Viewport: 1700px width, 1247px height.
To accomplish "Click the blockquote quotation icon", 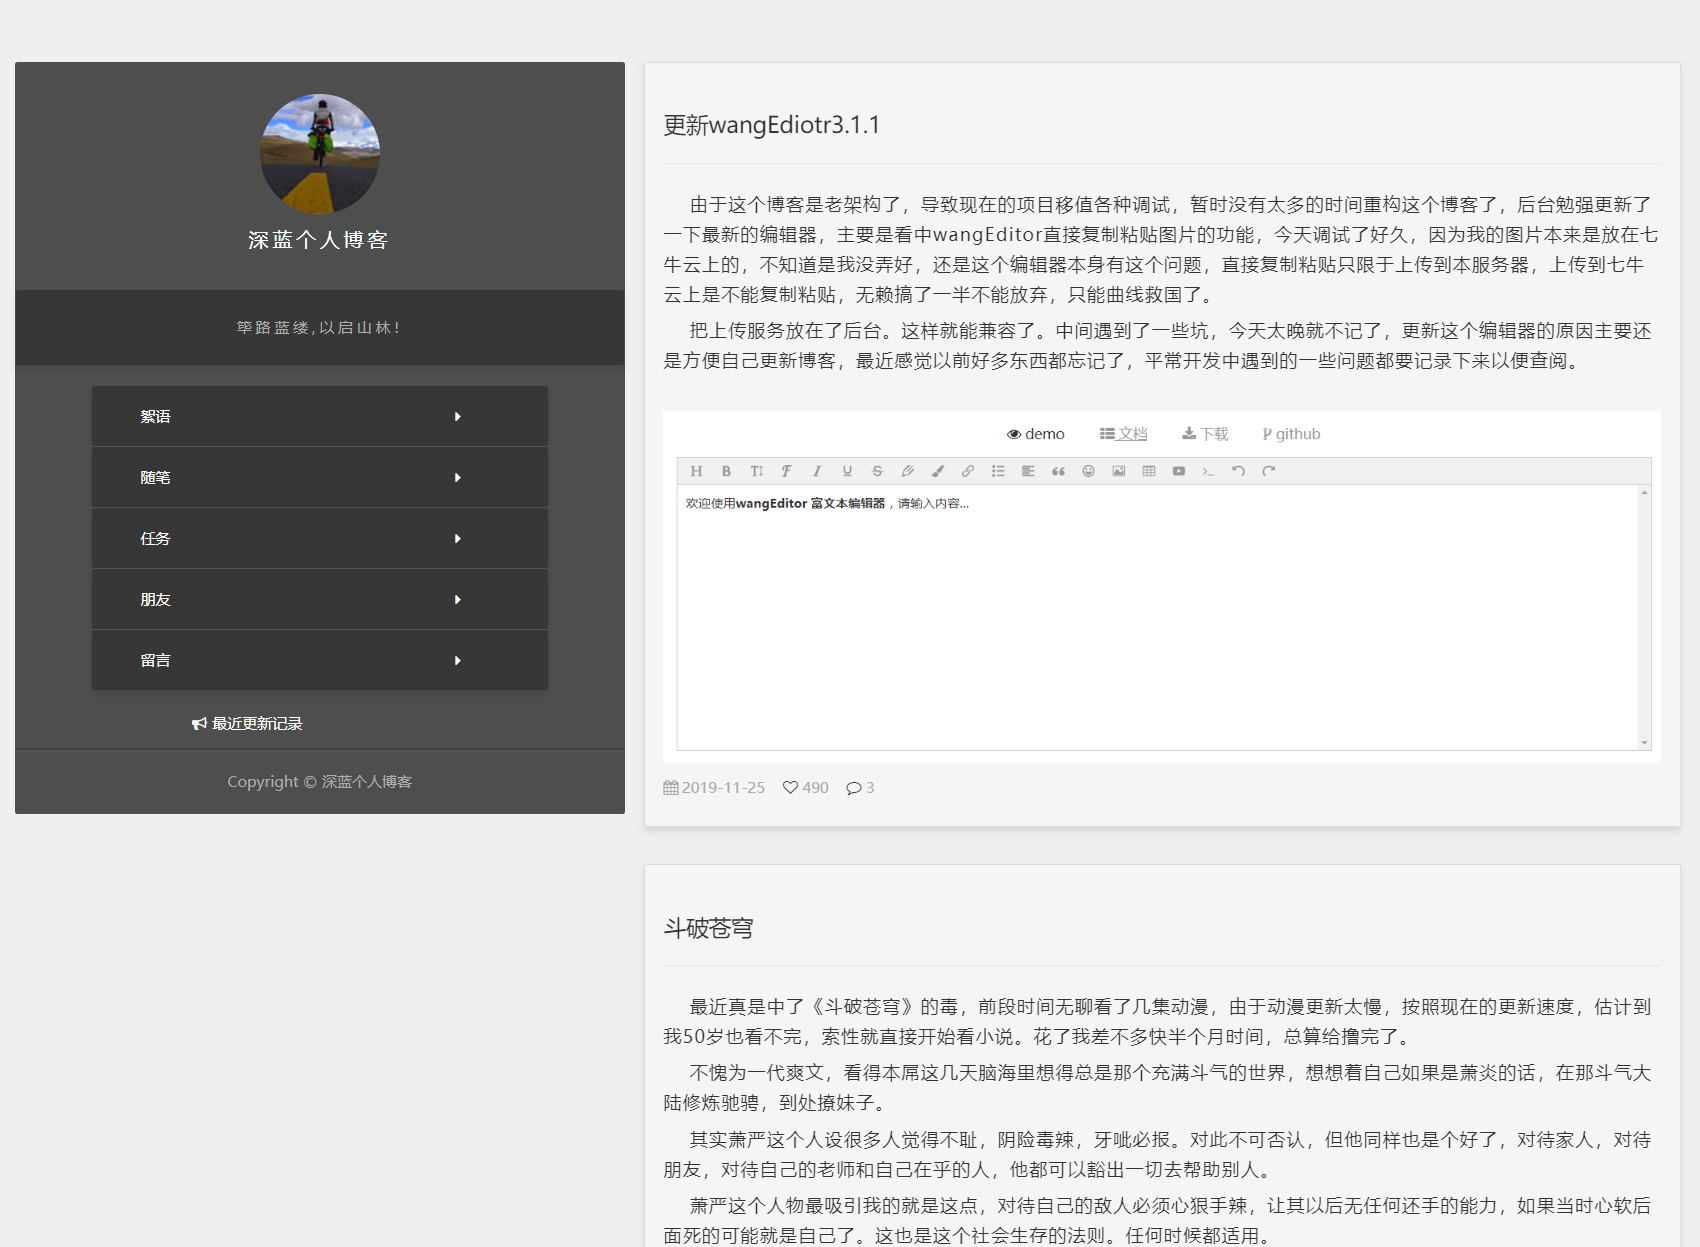I will [x=1058, y=471].
